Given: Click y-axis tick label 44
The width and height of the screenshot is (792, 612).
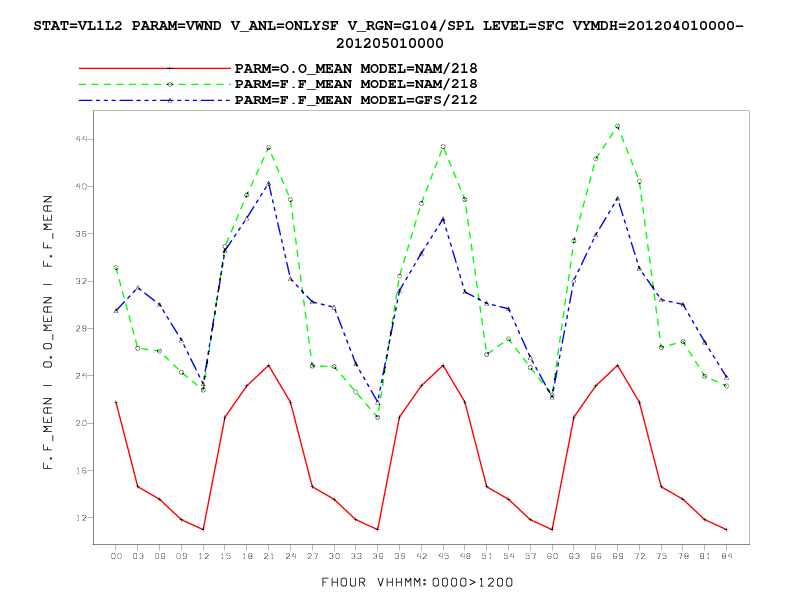Looking at the screenshot, I should pyautogui.click(x=81, y=139).
